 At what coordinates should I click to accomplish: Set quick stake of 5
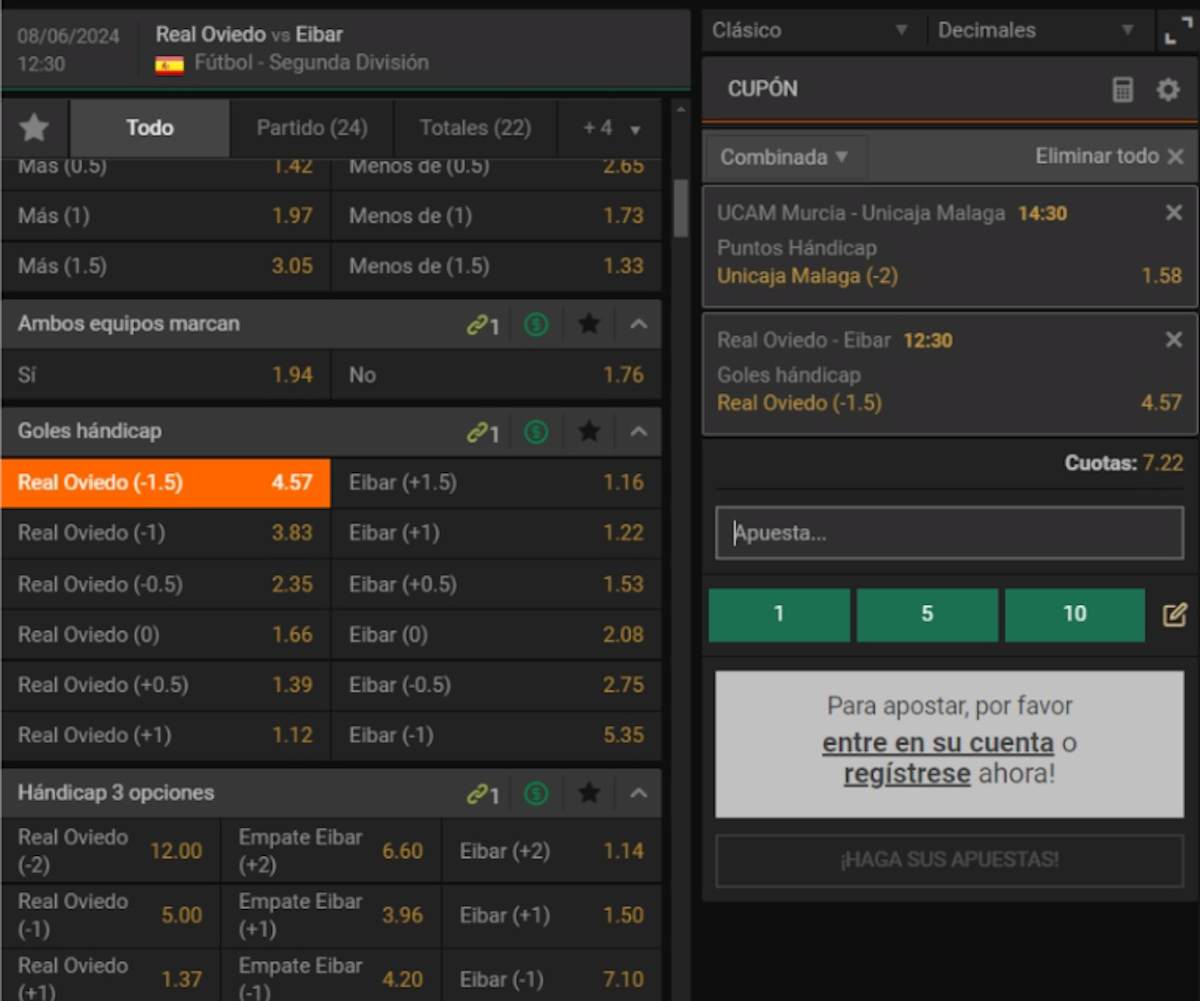click(x=927, y=614)
